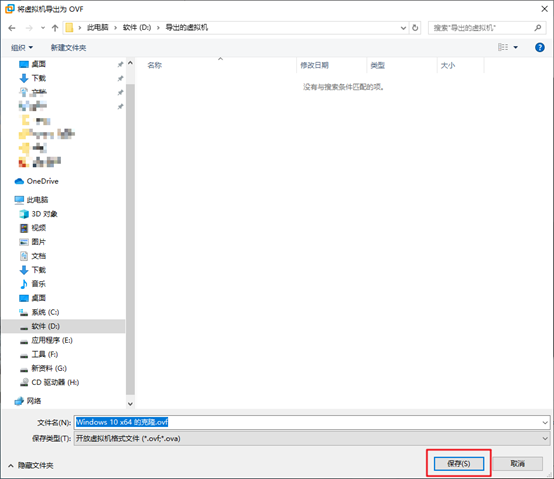The width and height of the screenshot is (554, 479).
Task: Open the recent locations dropdown arrow
Action: click(43, 28)
